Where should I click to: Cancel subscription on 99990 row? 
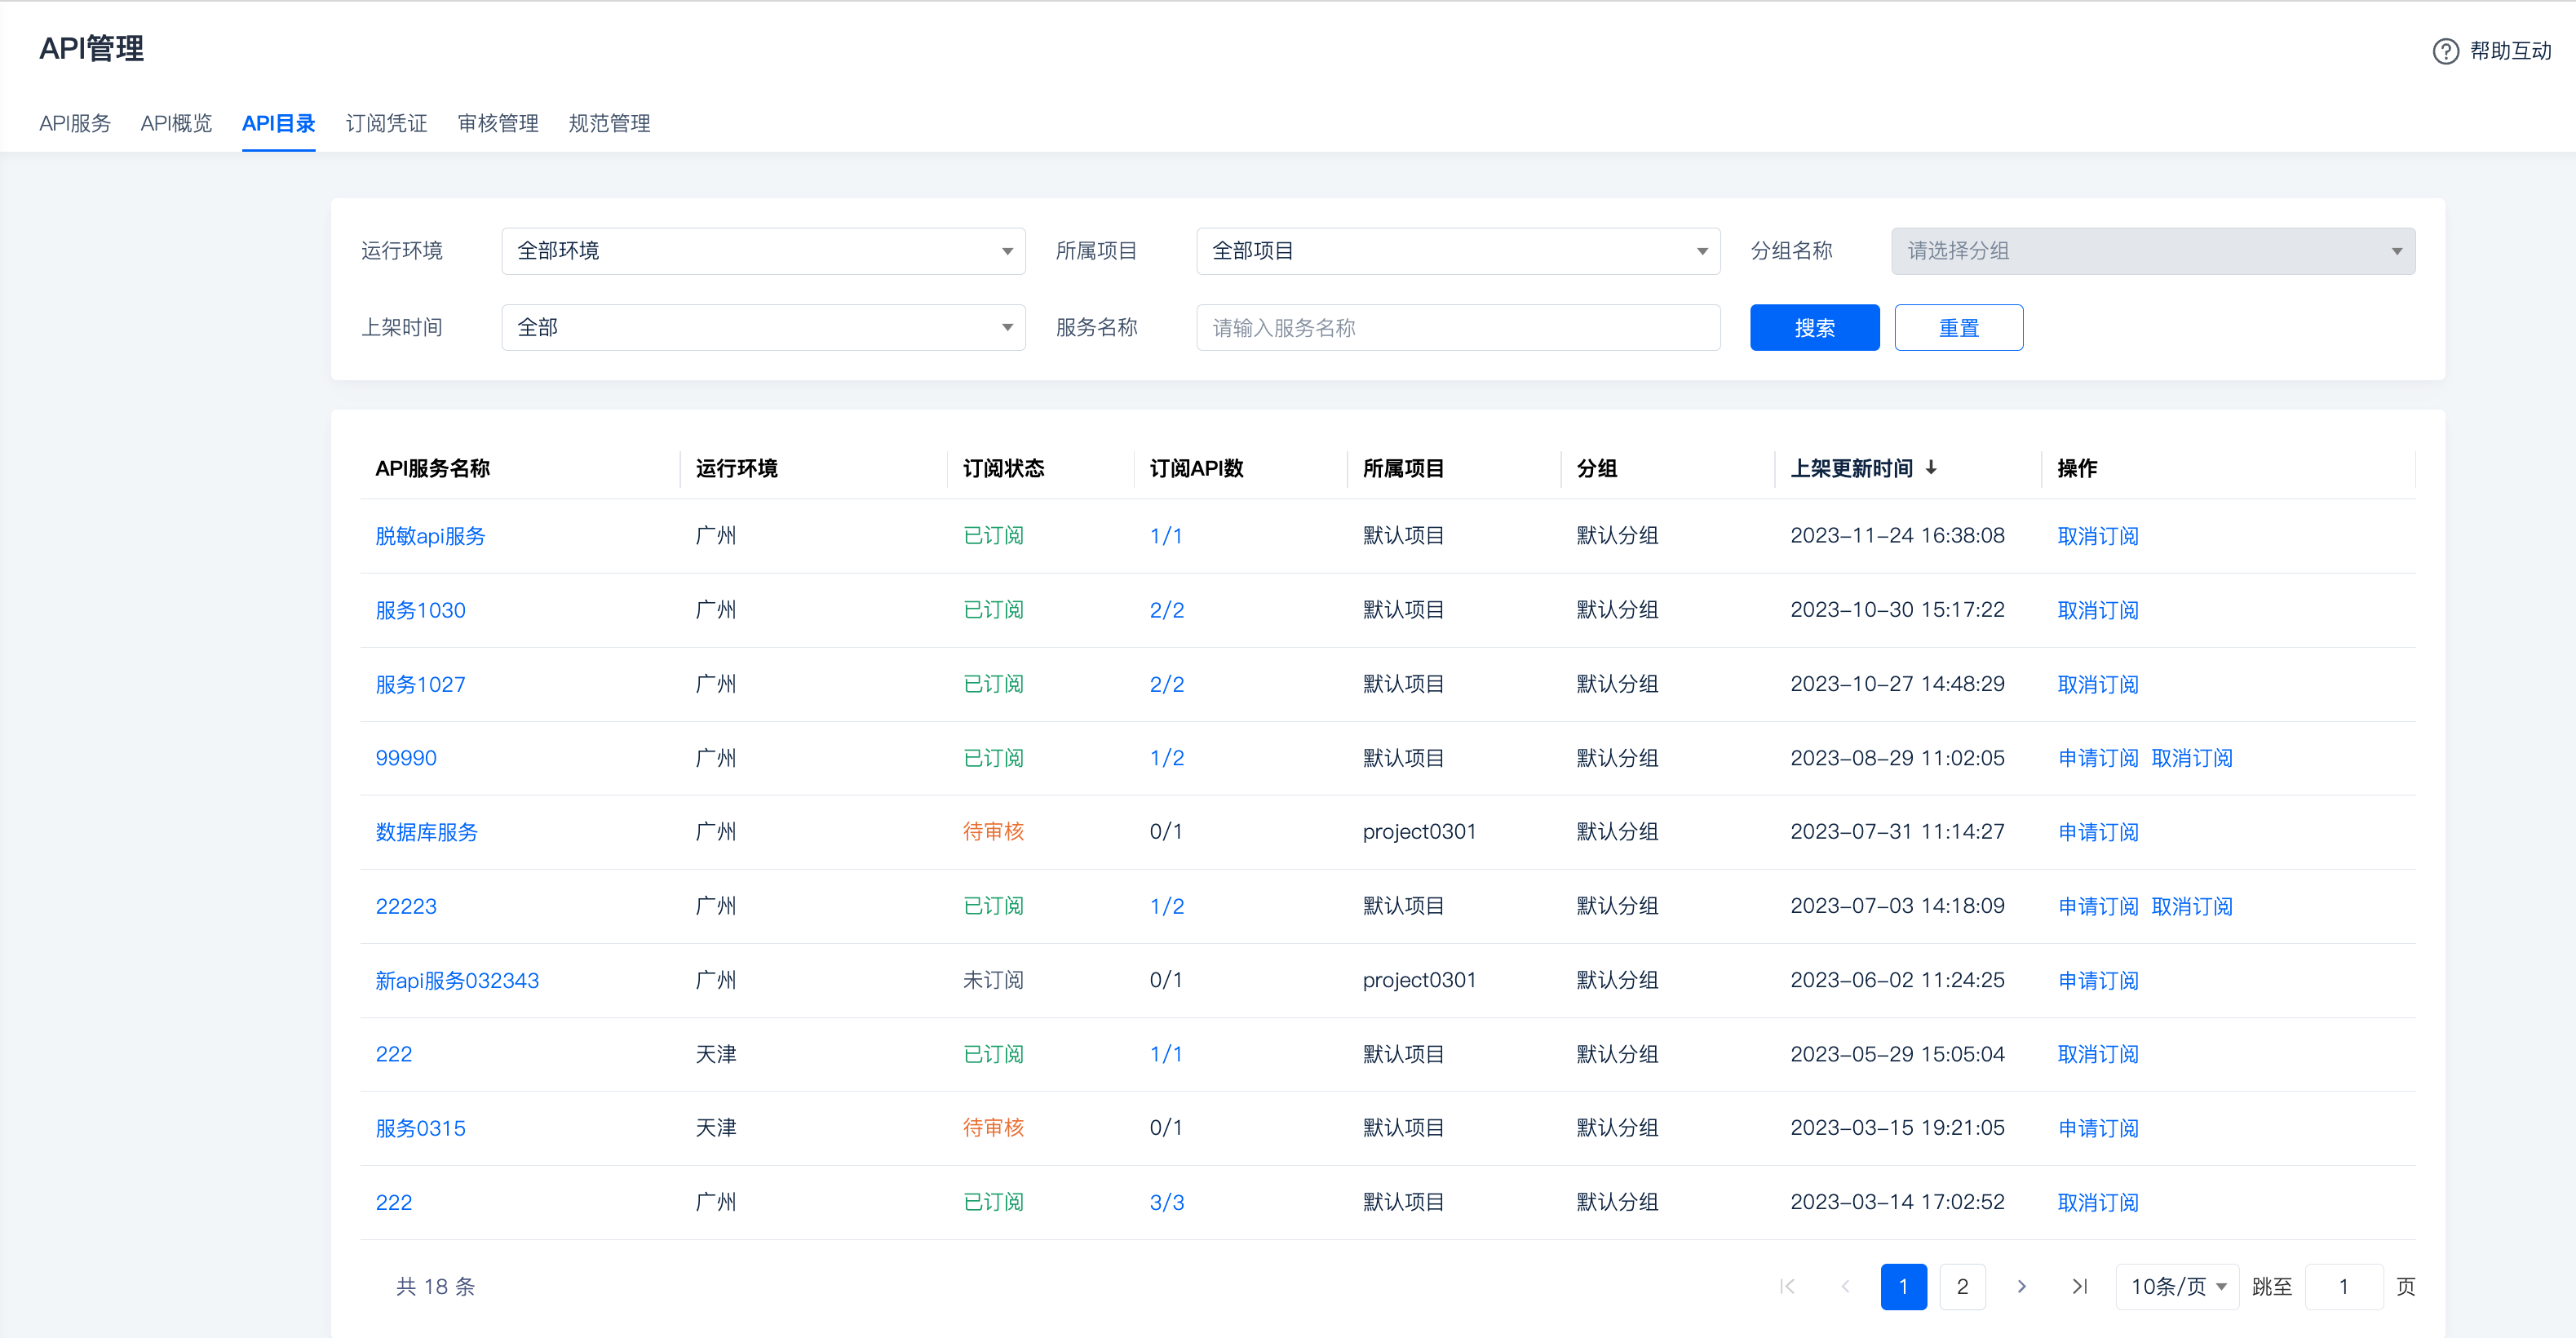click(x=2192, y=758)
